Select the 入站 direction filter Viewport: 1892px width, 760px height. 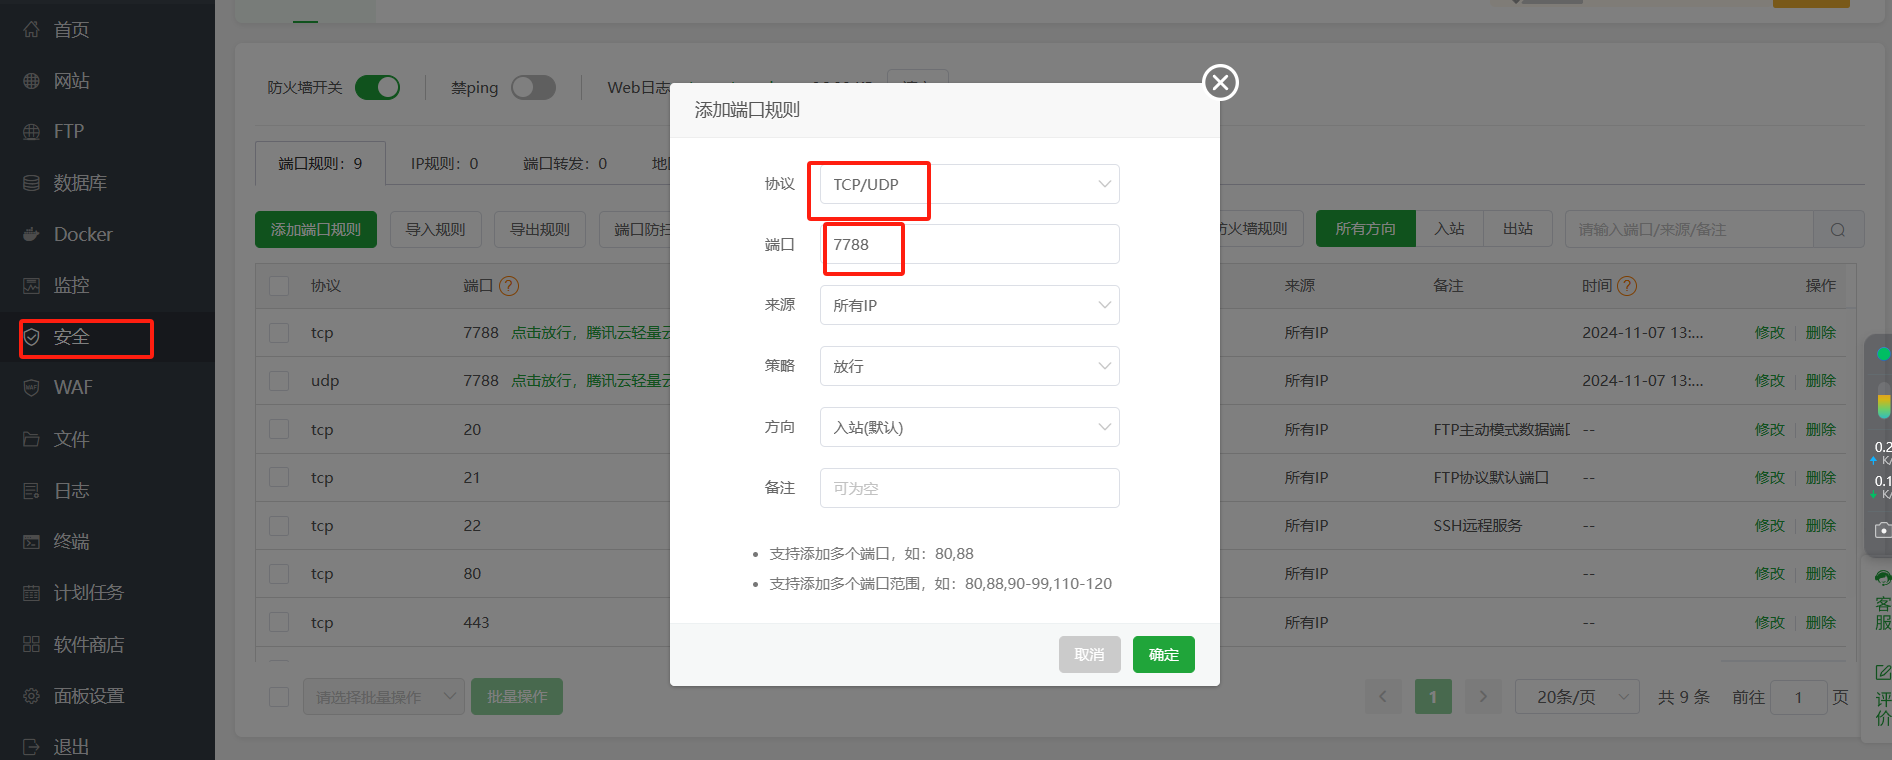point(1449,229)
